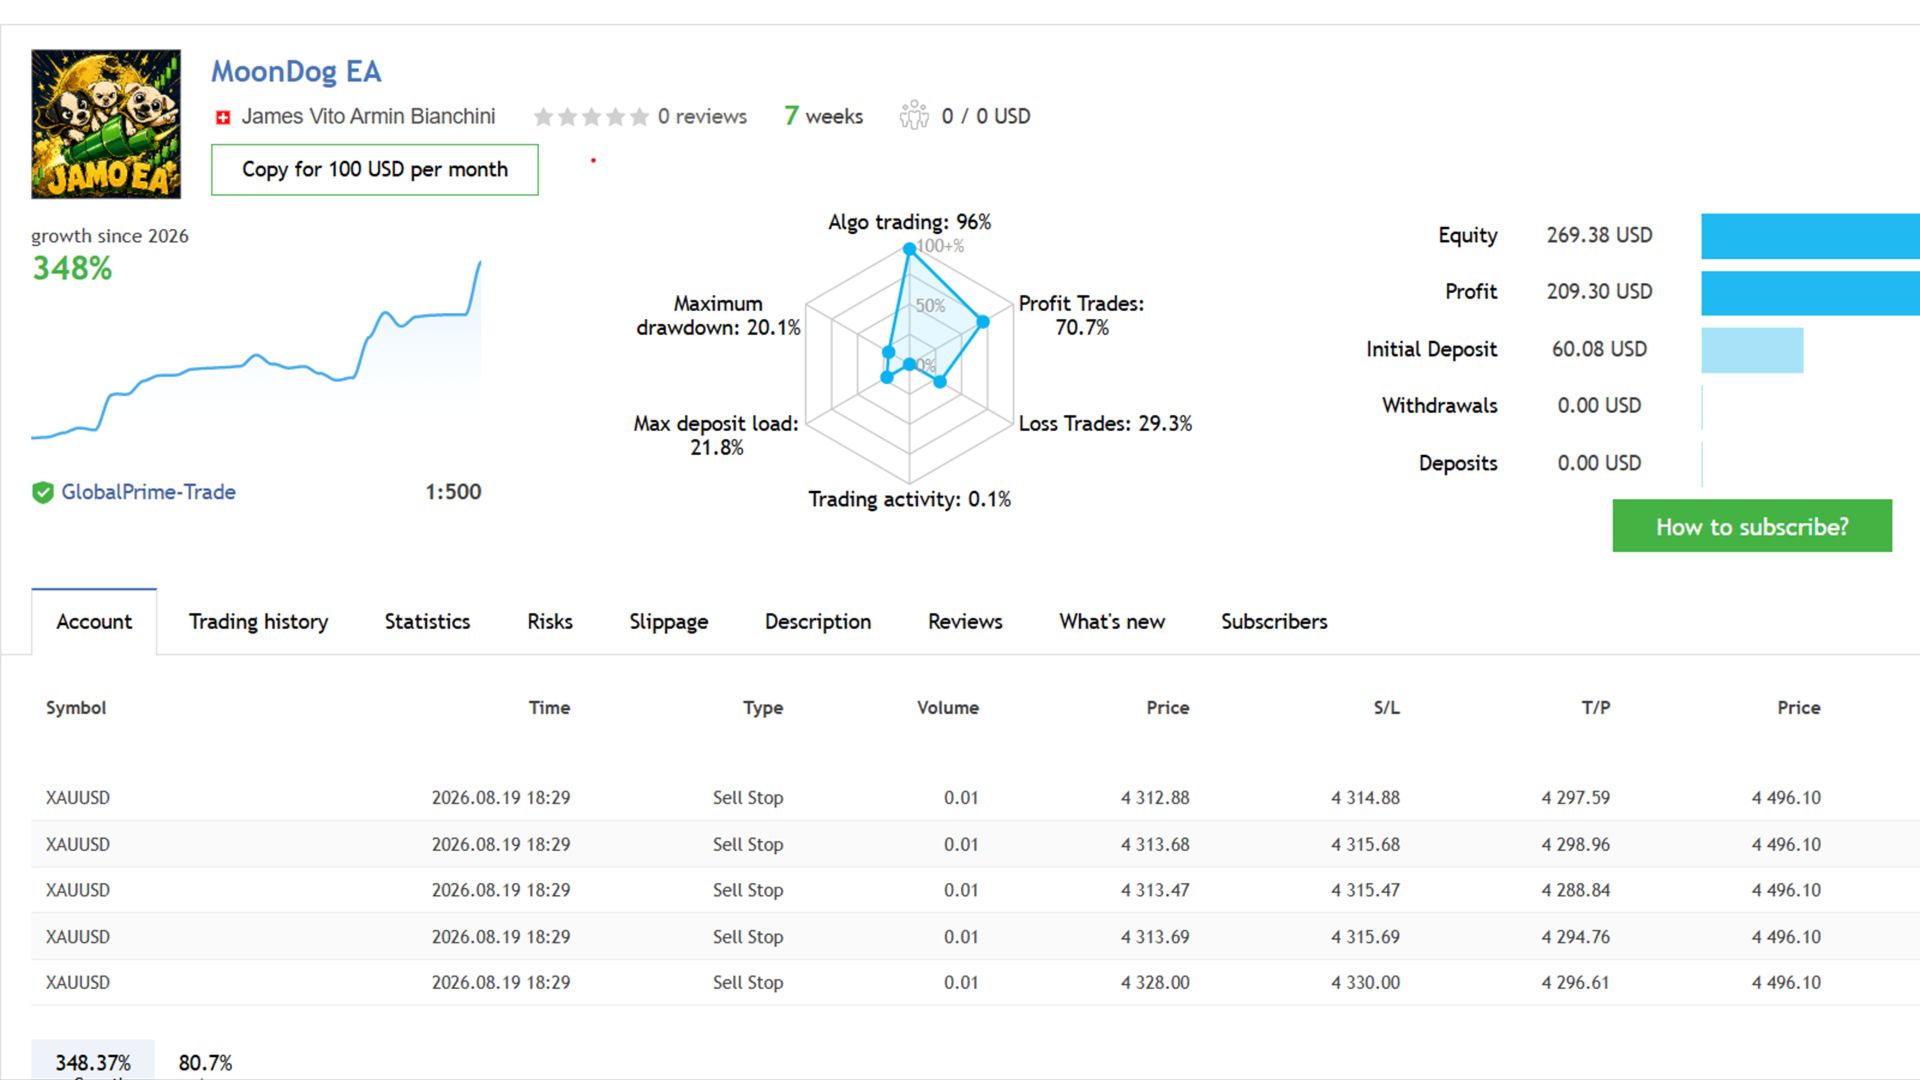Viewport: 1920px width, 1080px height.
Task: Select the 348.37% growth tab
Action: coord(93,1062)
